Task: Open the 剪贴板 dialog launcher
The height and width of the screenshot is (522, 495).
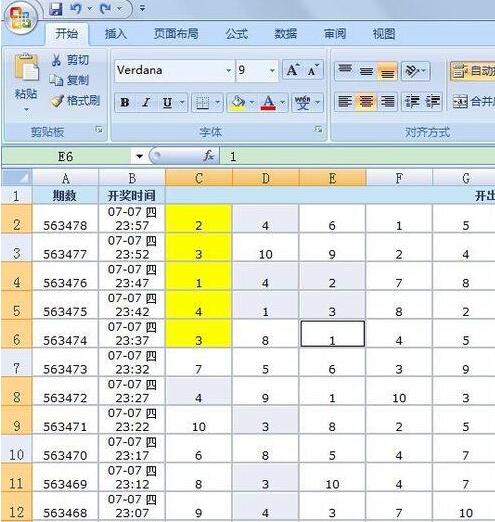Action: point(99,130)
